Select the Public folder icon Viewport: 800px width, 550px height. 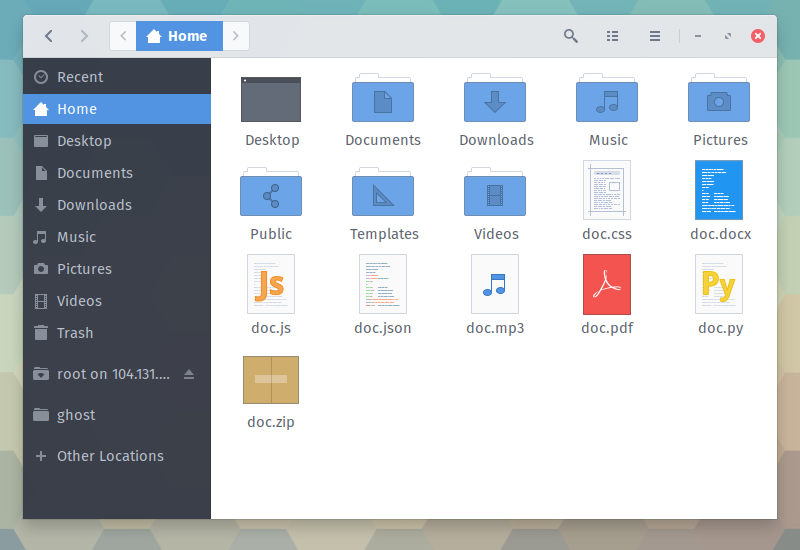(x=271, y=192)
